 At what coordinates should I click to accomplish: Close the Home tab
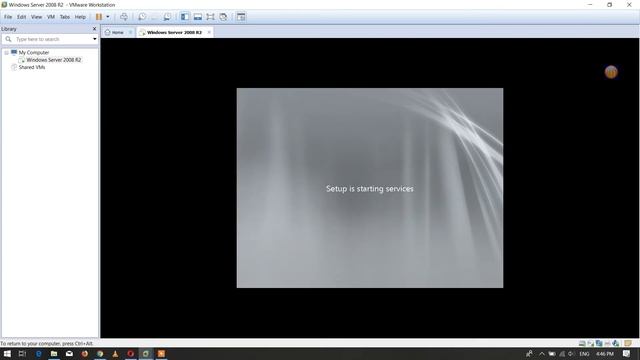130,32
